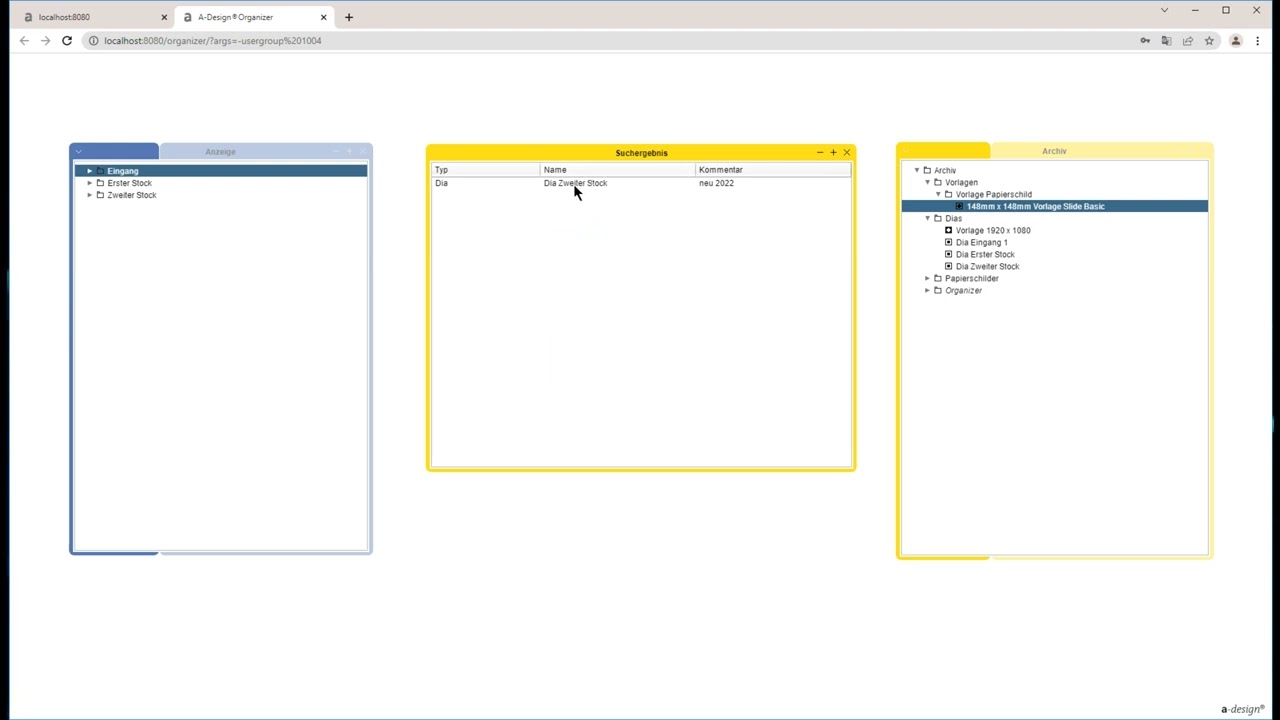This screenshot has width=1280, height=720.
Task: Click the Vorlage Papierschild folder icon
Action: point(948,194)
